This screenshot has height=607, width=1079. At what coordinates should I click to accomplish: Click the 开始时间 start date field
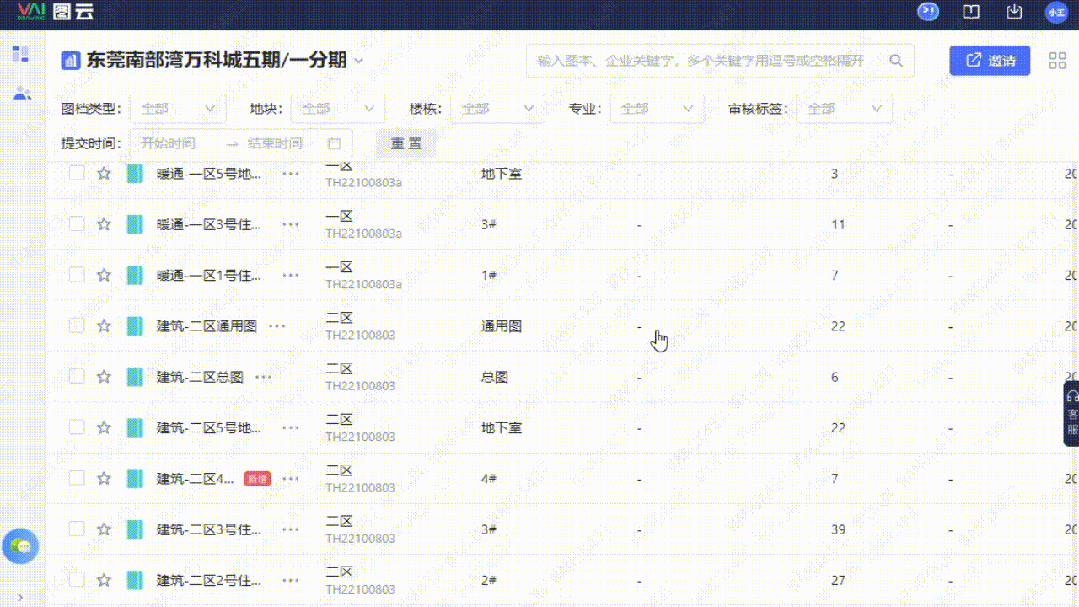(x=175, y=143)
